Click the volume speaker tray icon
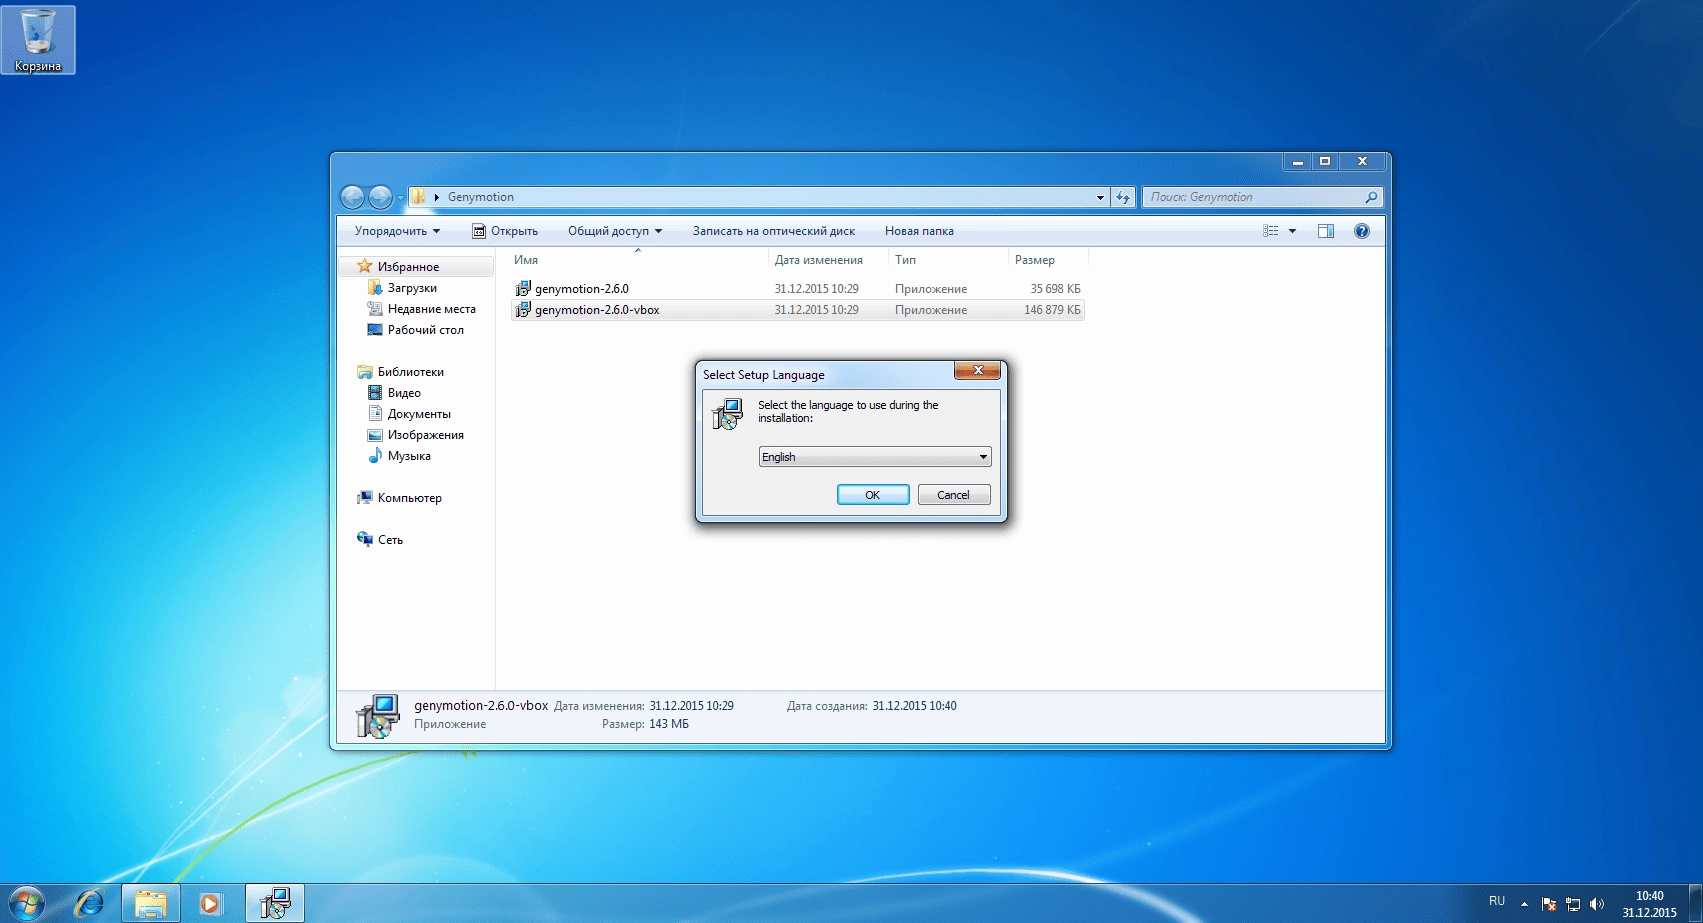This screenshot has height=923, width=1703. (x=1596, y=904)
